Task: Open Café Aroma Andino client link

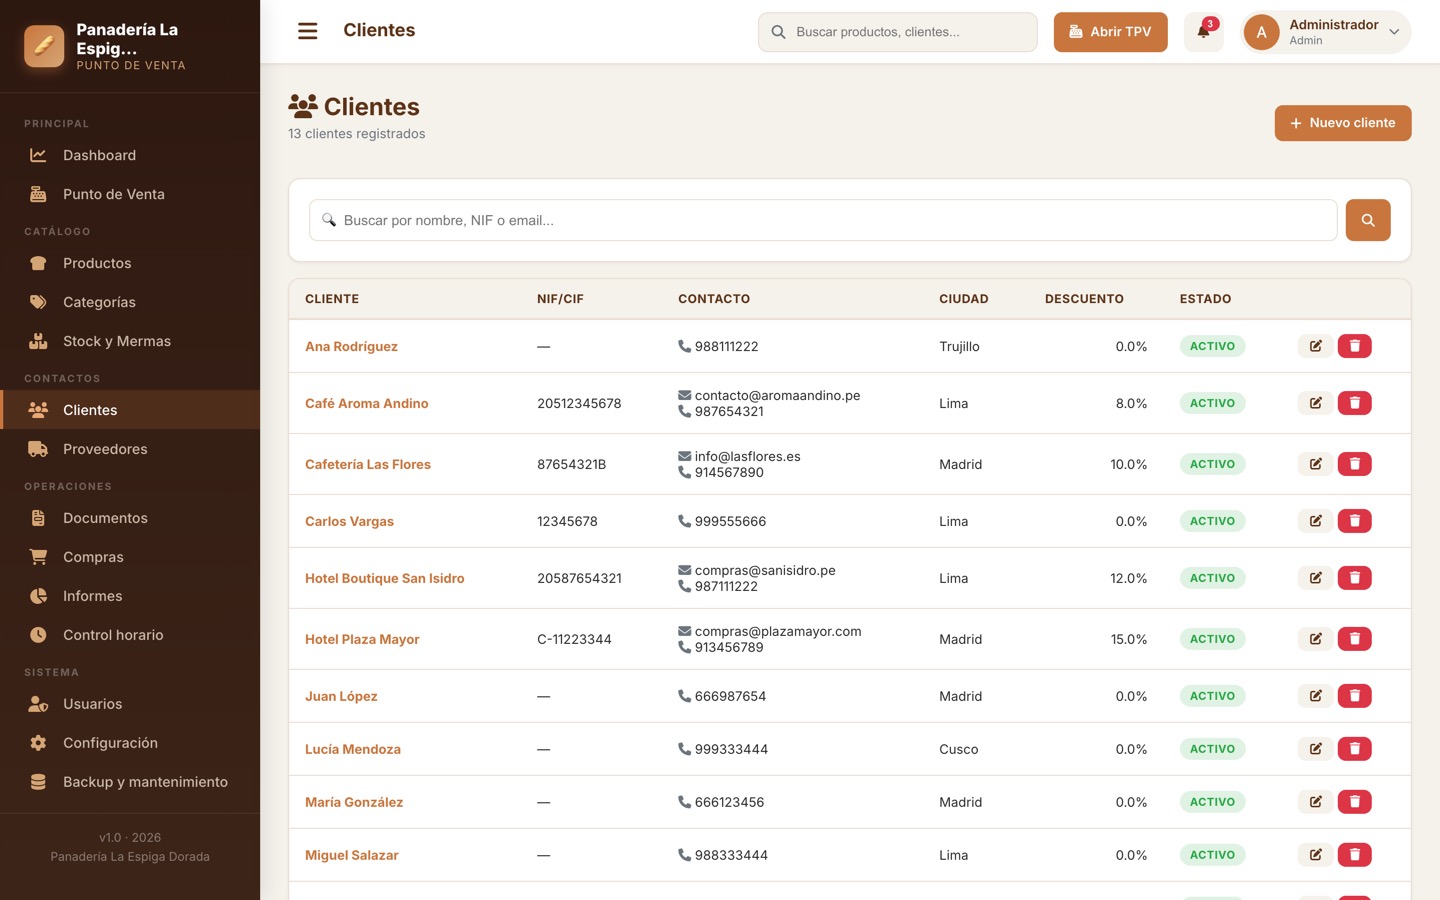Action: click(366, 403)
